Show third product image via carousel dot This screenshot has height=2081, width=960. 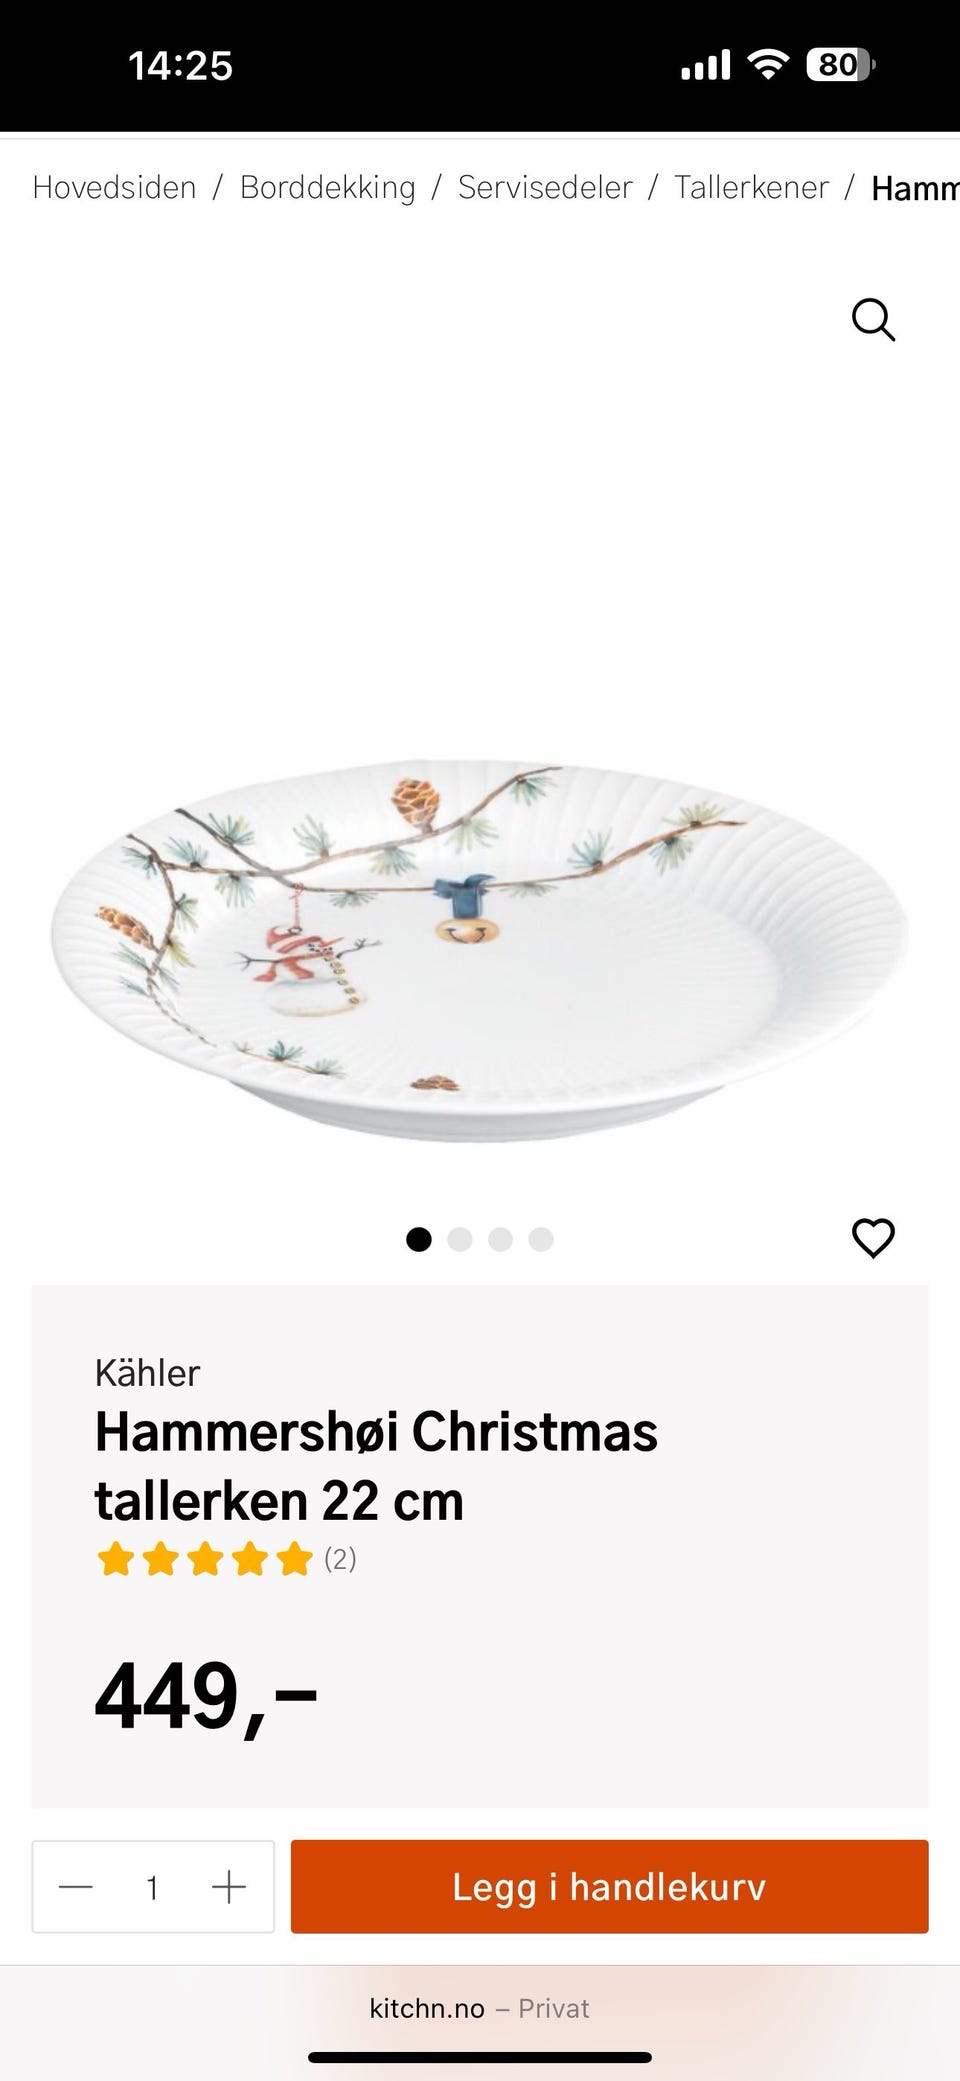click(x=500, y=1239)
